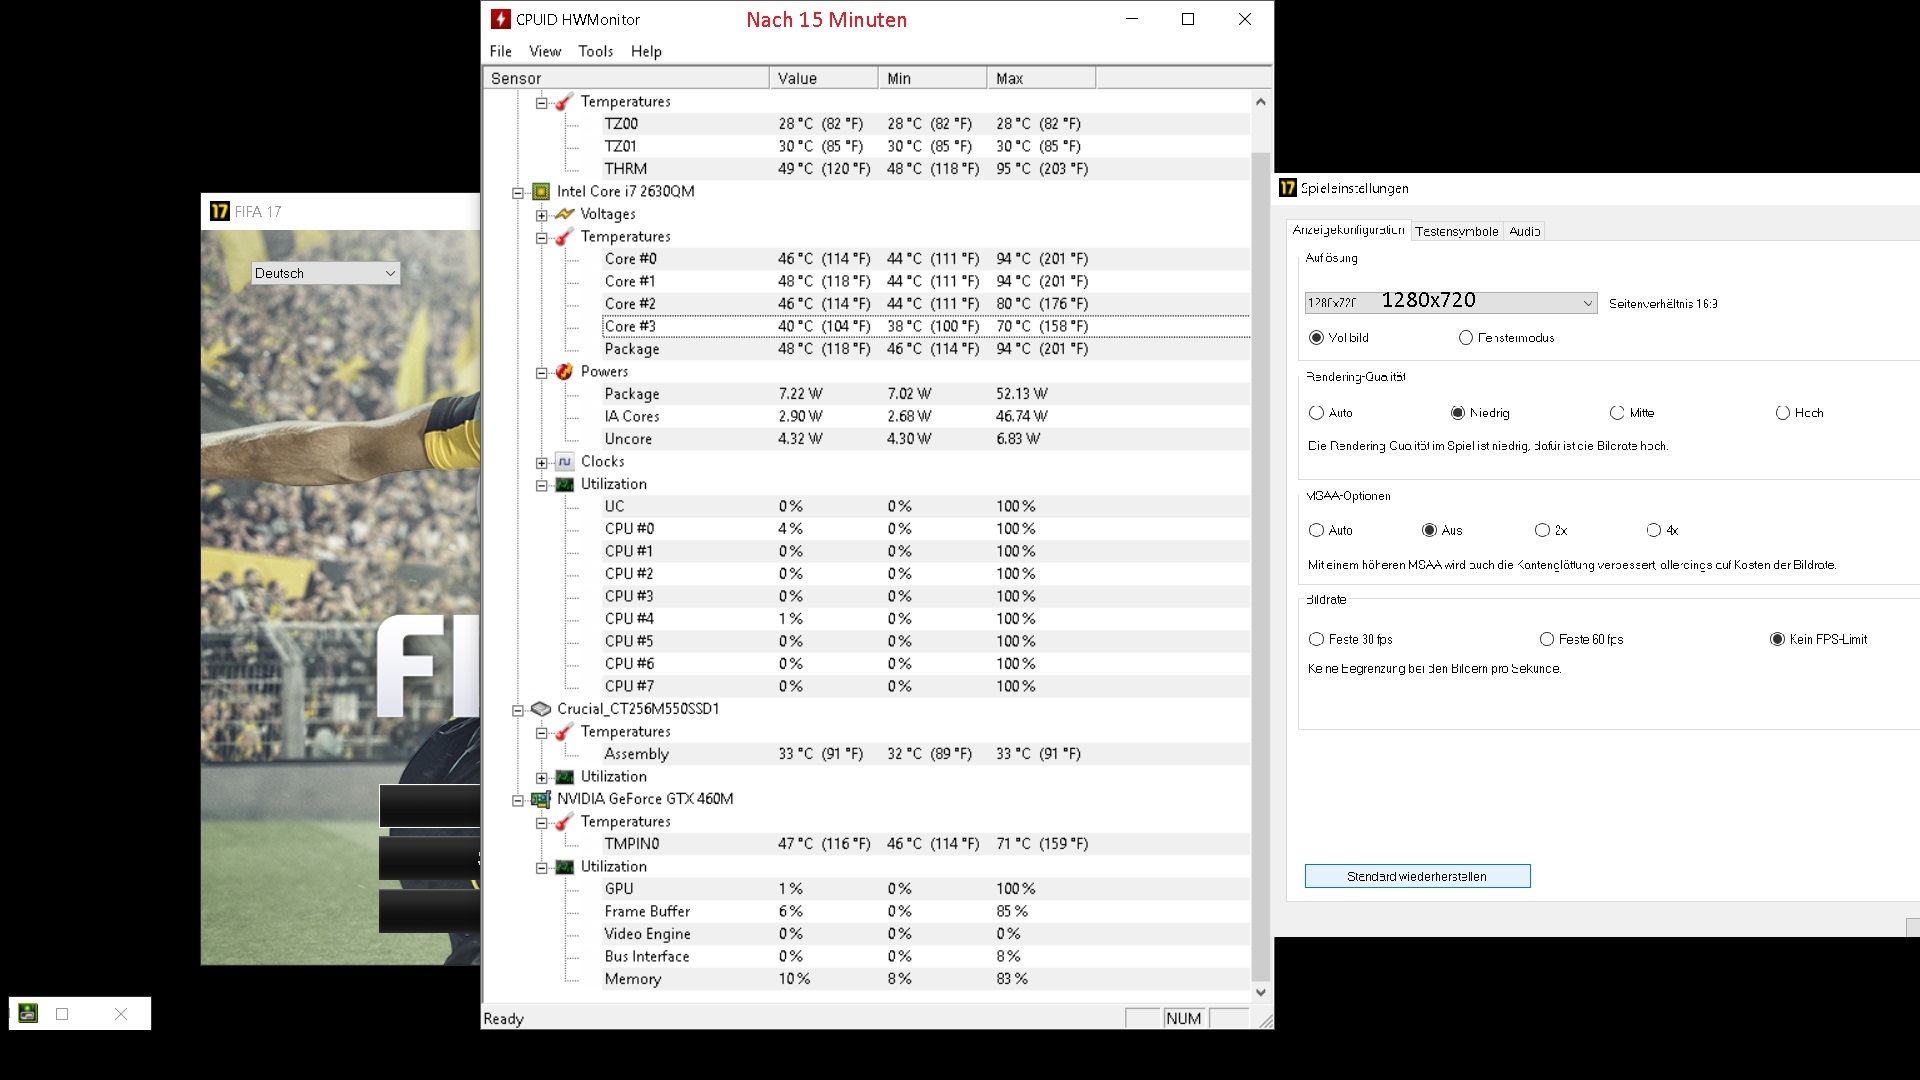Screen dimensions: 1920x1080
Task: Click the small app icon at bottom left
Action: click(28, 1013)
